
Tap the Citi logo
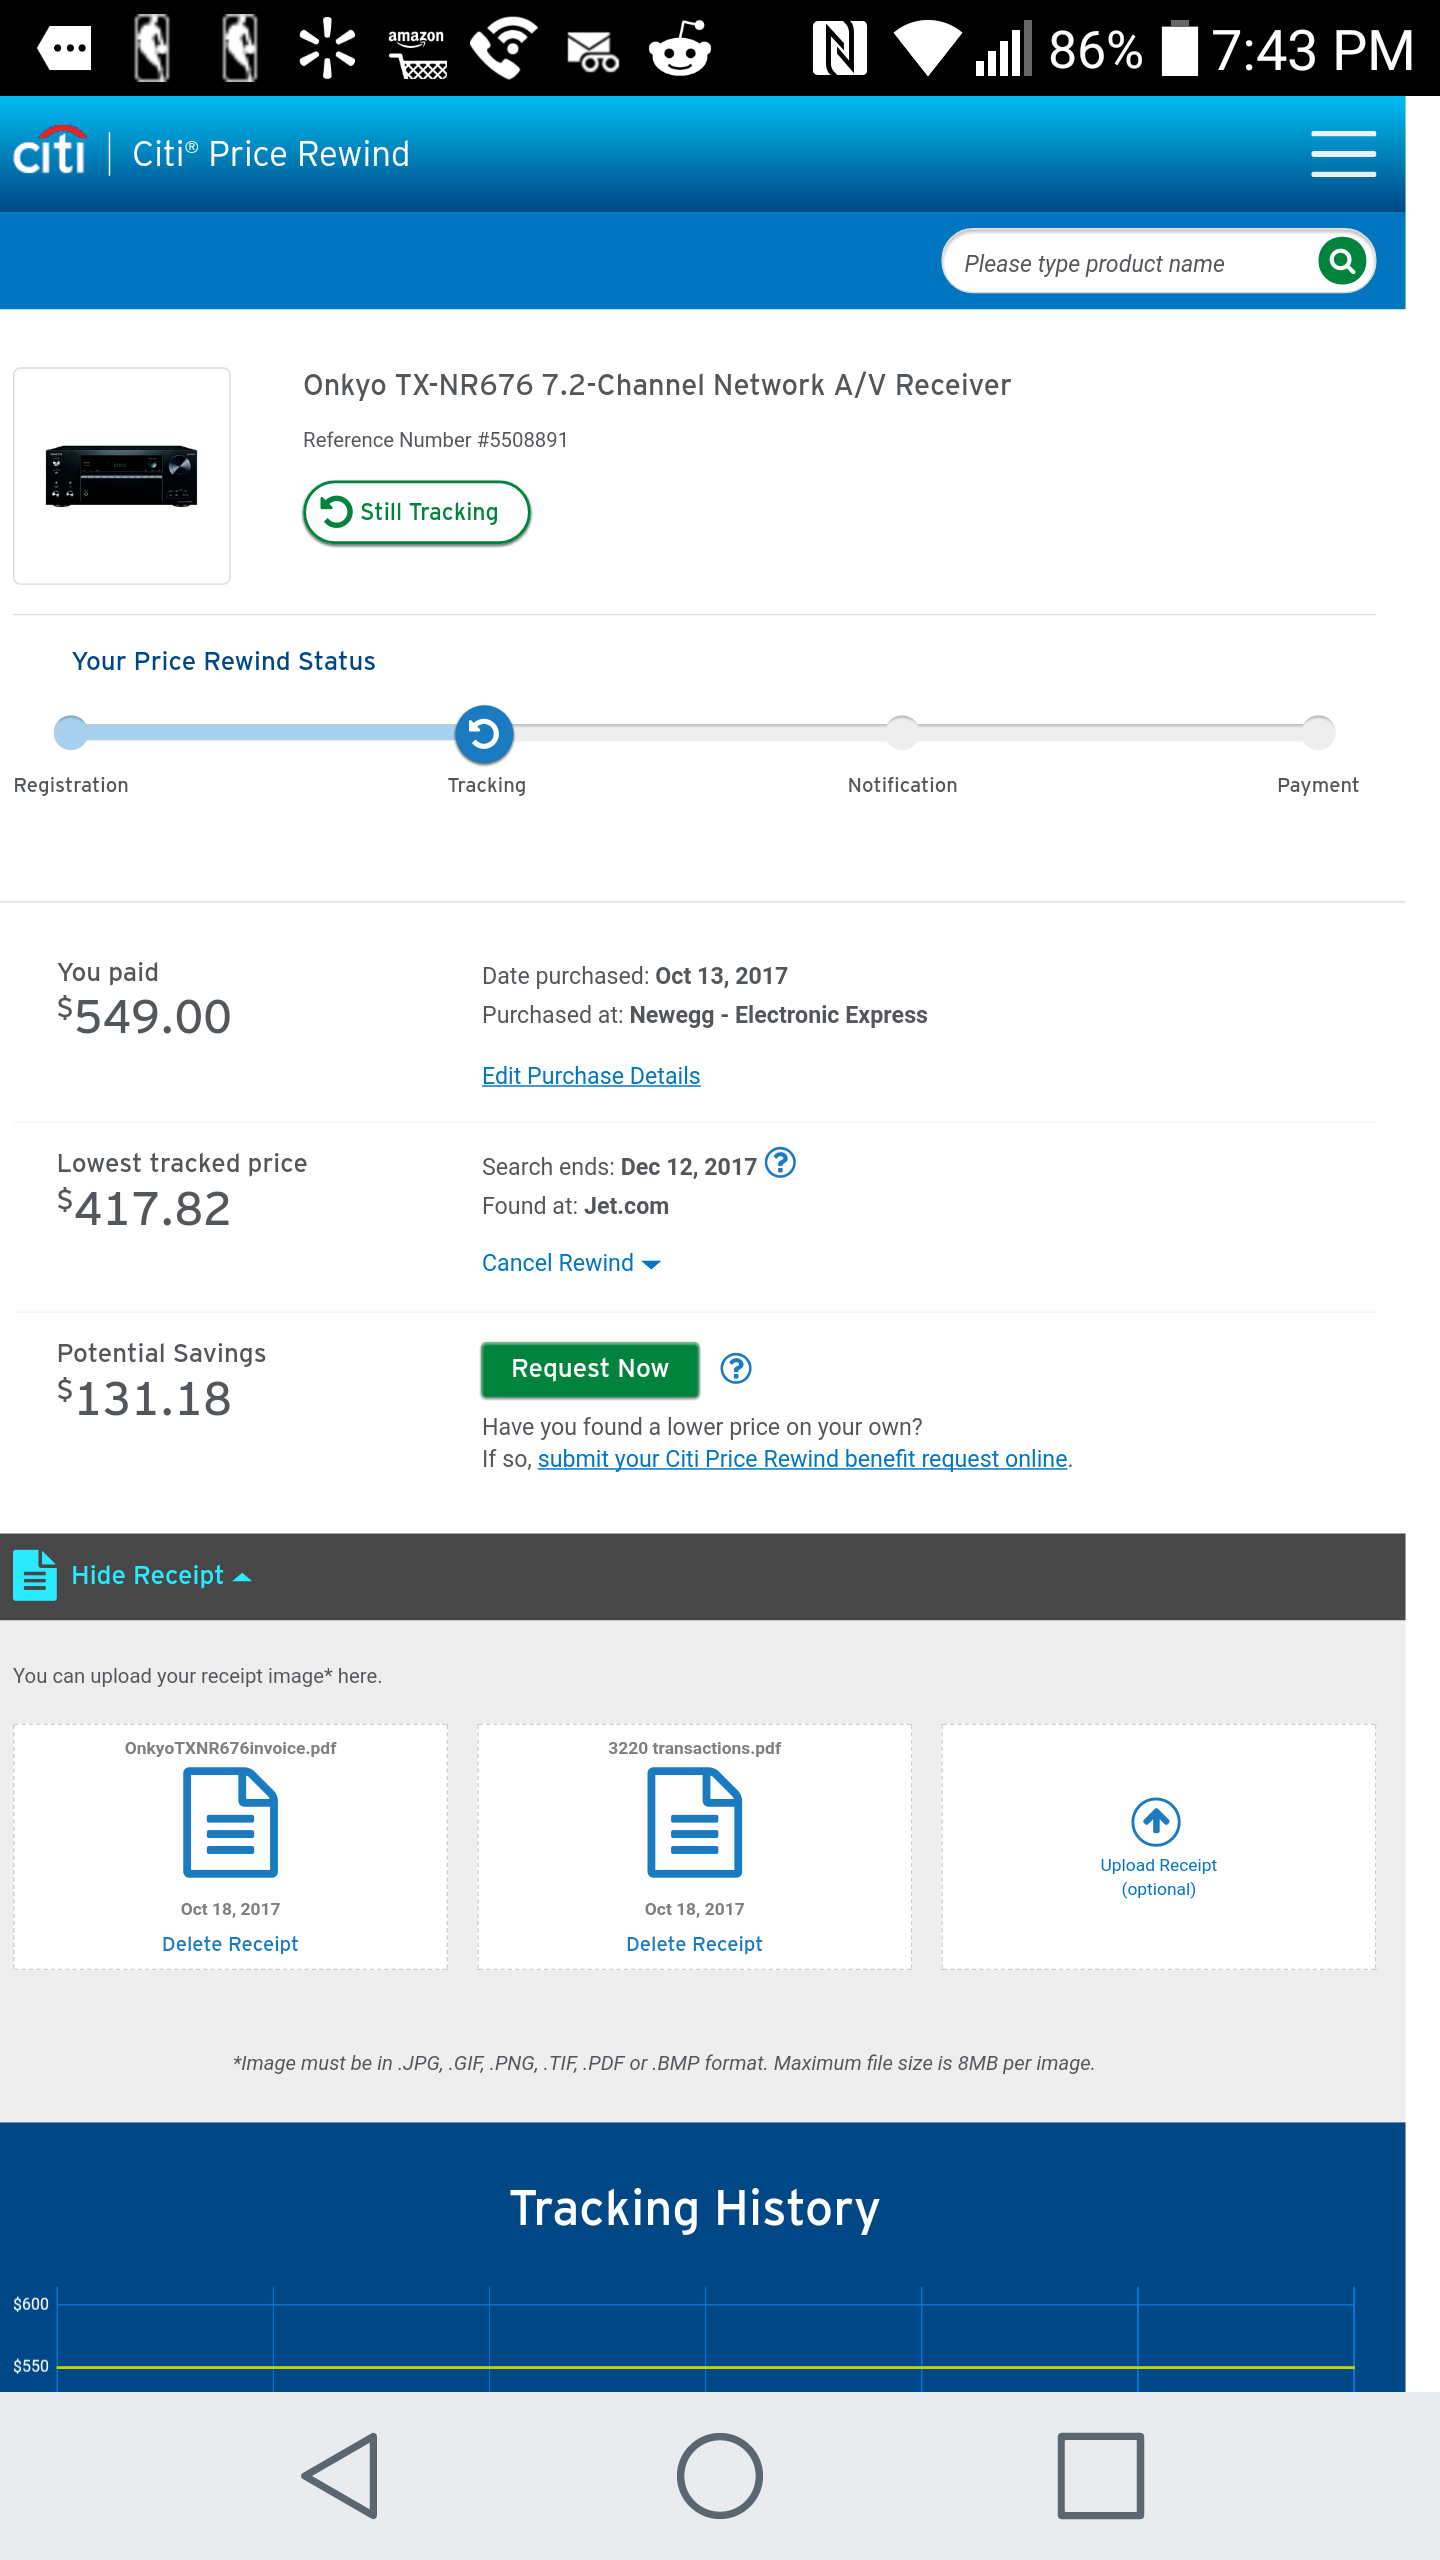coord(50,152)
